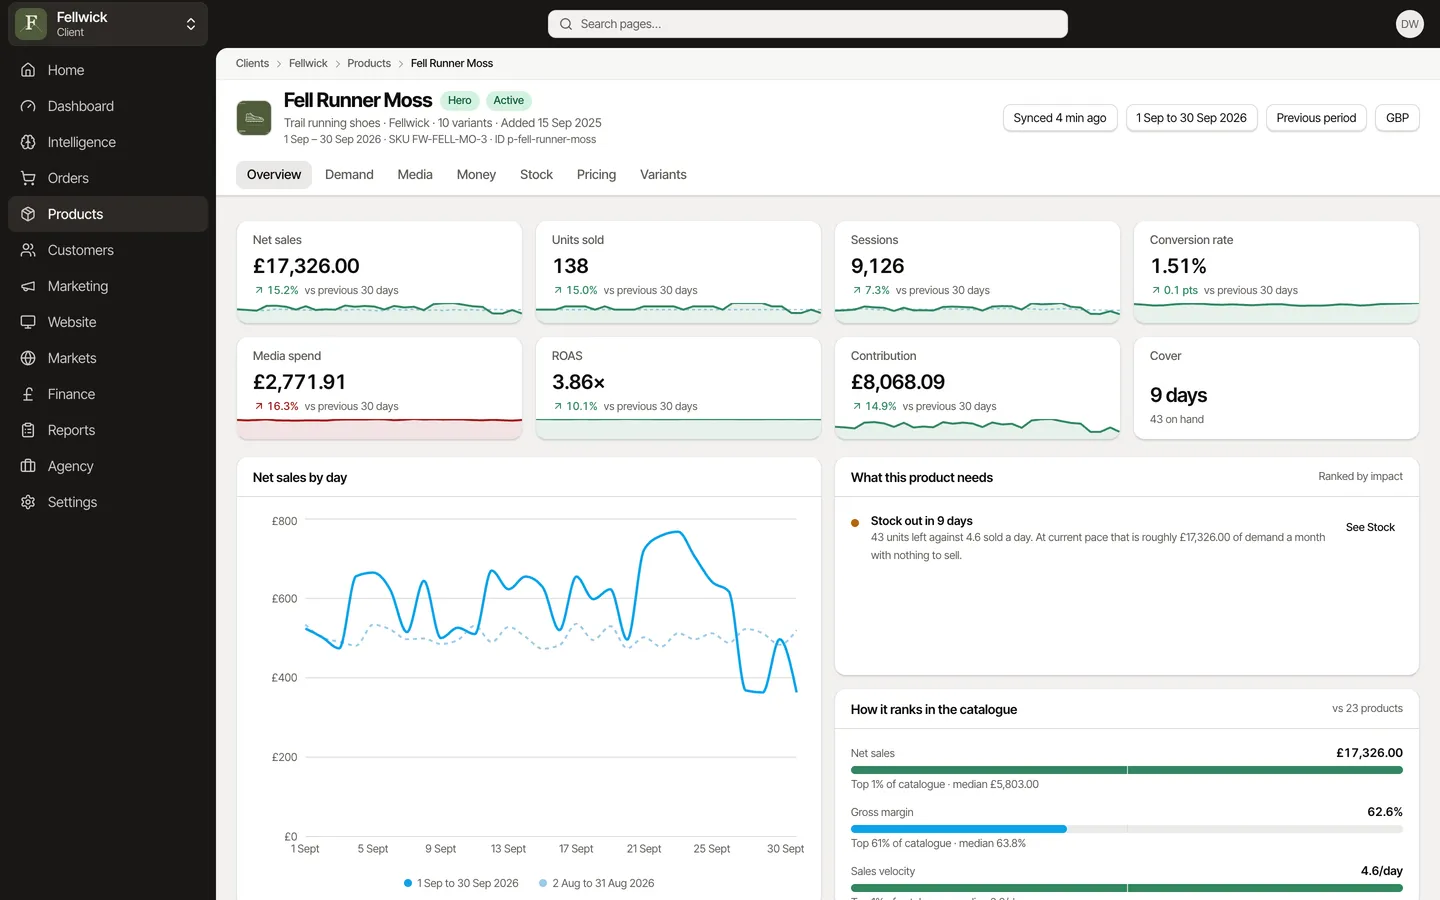Click the Customers people icon
Image resolution: width=1440 pixels, height=900 pixels.
pos(28,250)
